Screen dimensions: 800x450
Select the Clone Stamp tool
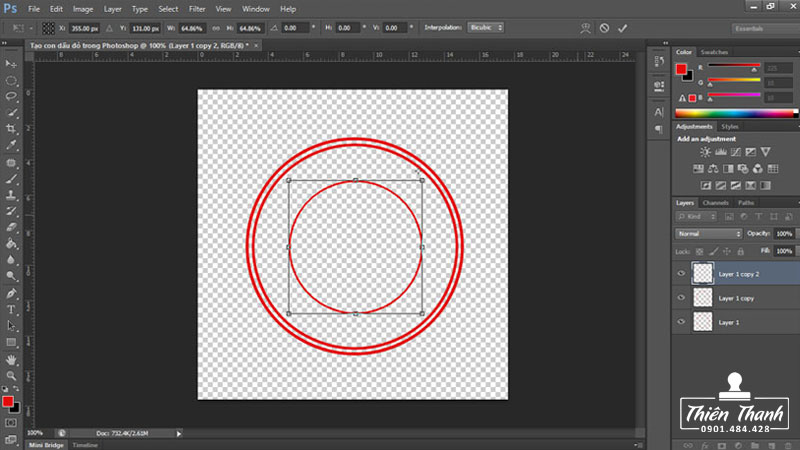point(11,195)
